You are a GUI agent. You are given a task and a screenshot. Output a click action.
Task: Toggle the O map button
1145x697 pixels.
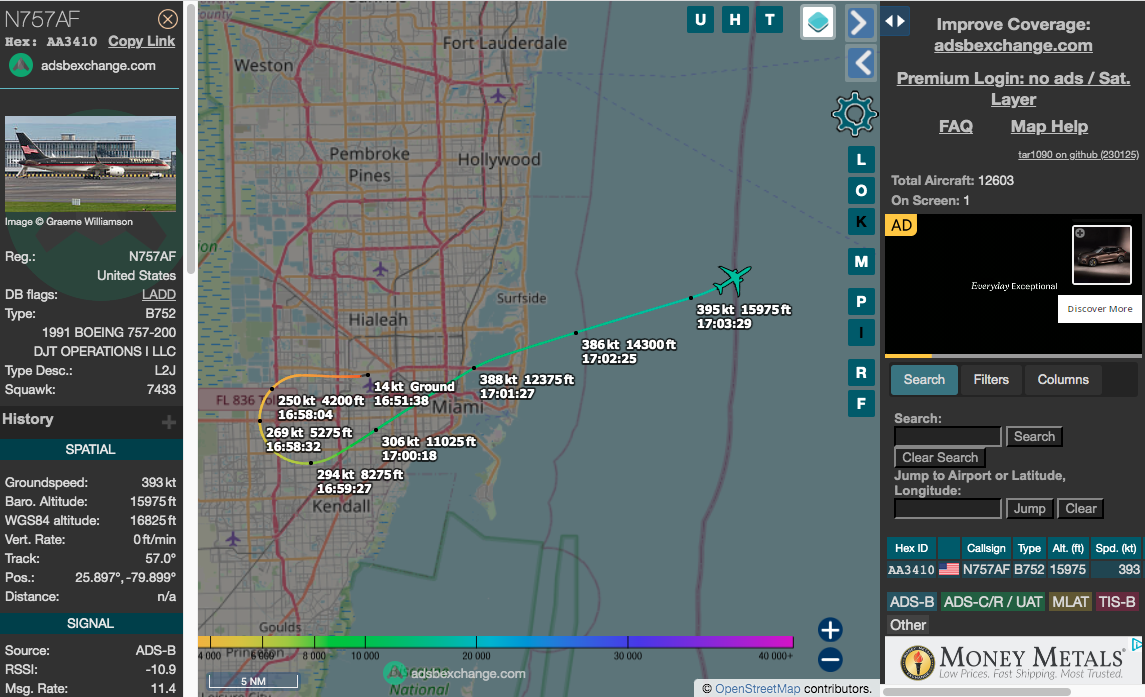tap(861, 191)
